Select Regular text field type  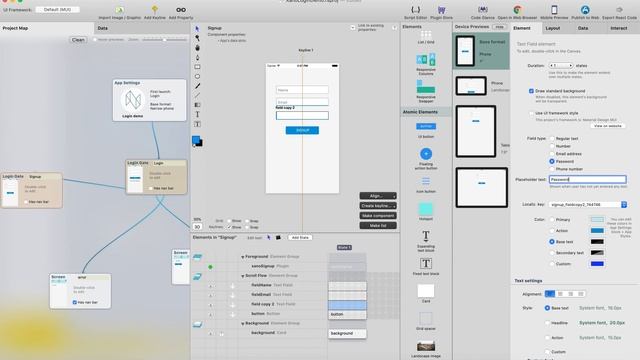[x=552, y=139]
